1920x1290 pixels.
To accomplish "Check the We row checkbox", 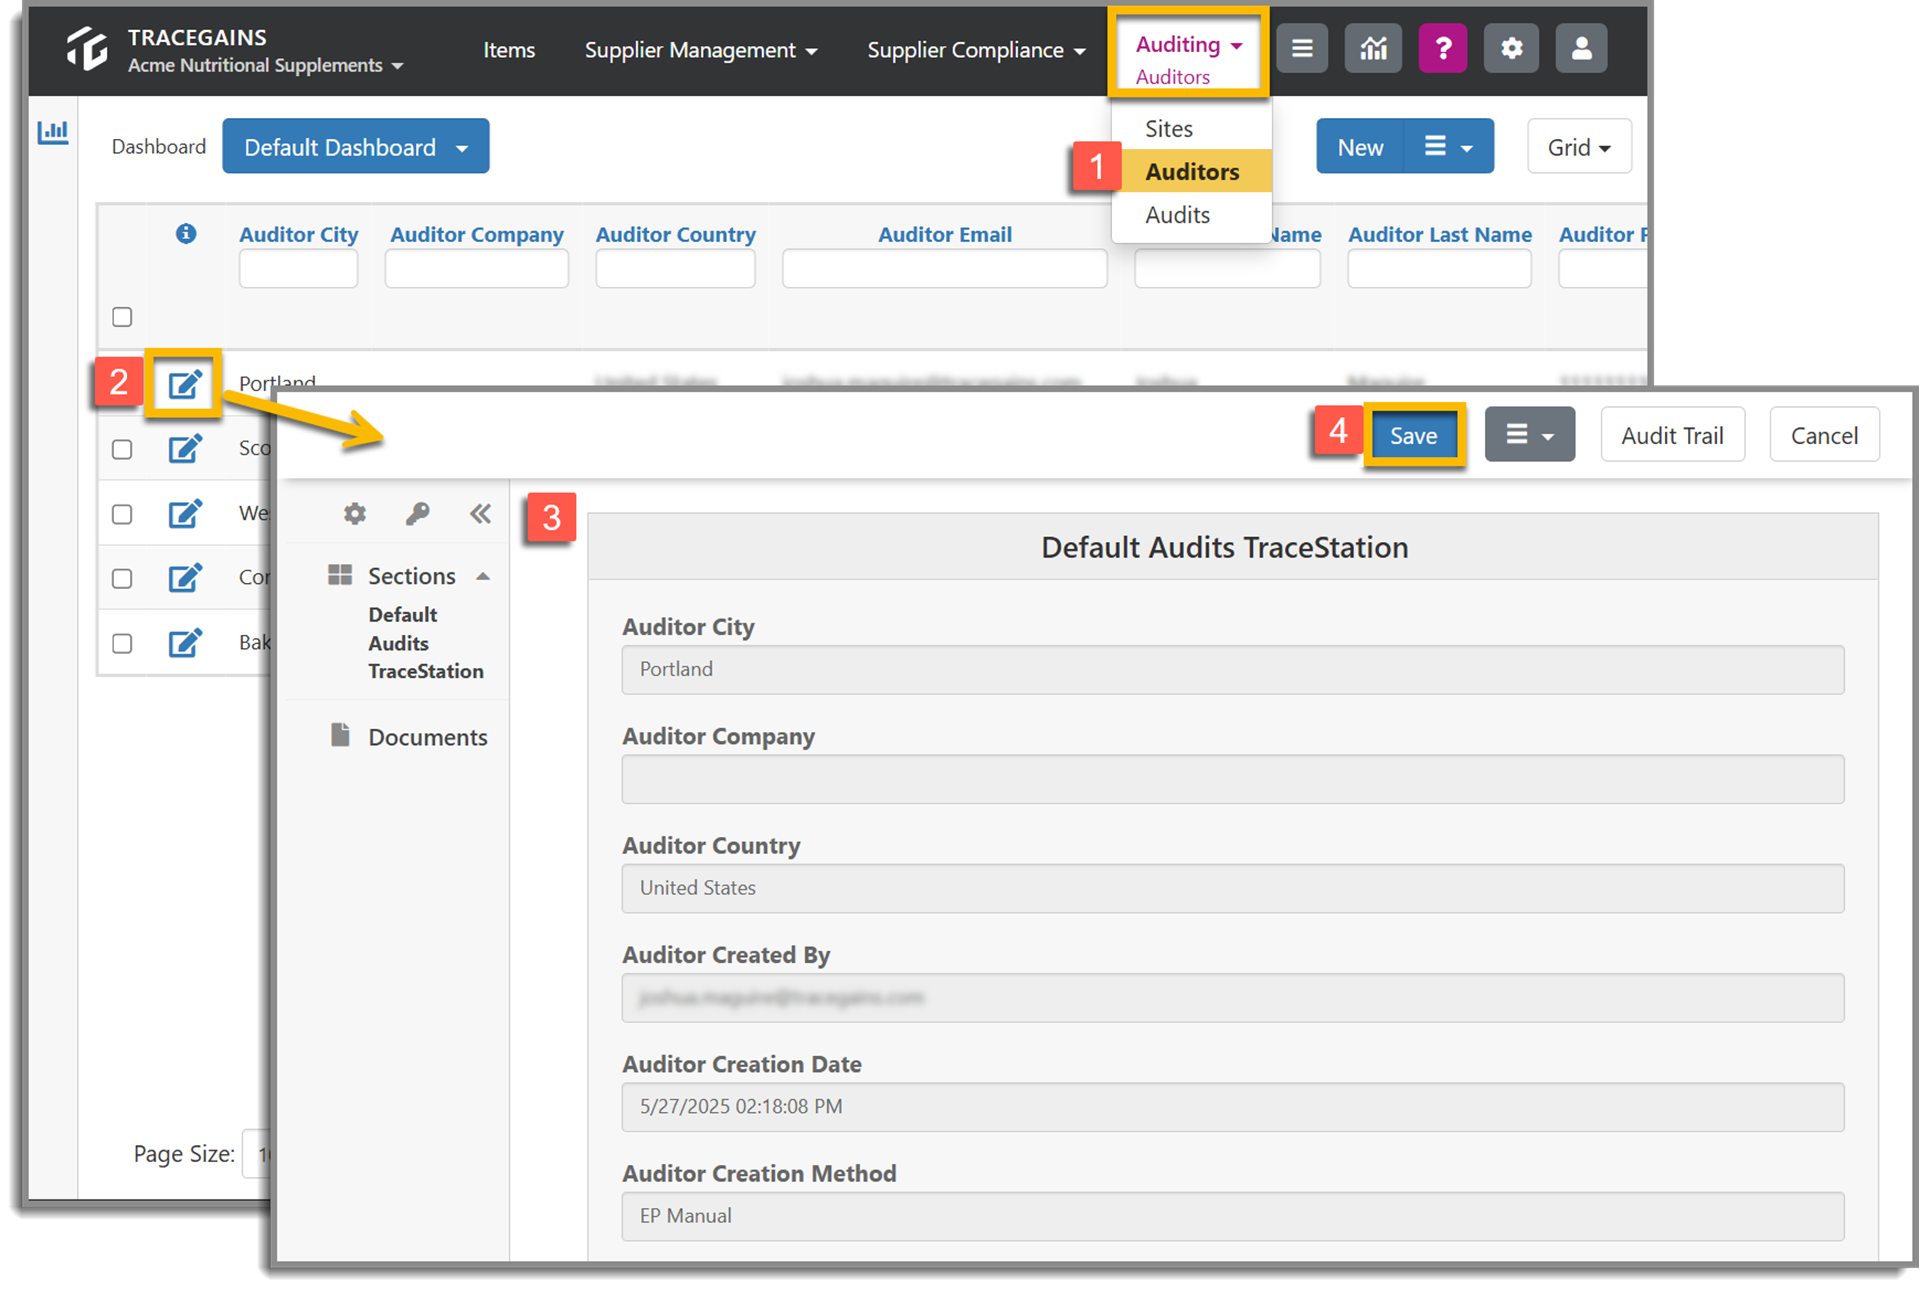I will (122, 514).
